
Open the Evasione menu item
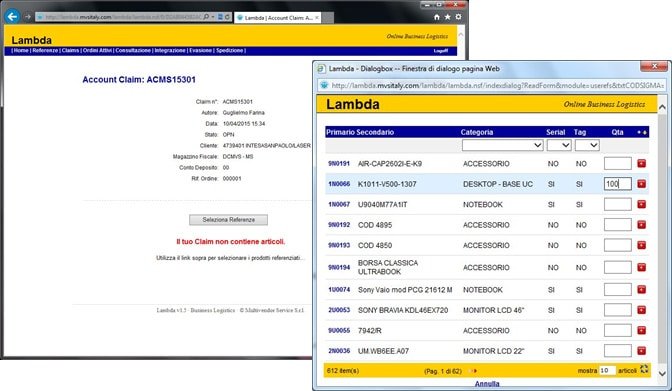[201, 51]
